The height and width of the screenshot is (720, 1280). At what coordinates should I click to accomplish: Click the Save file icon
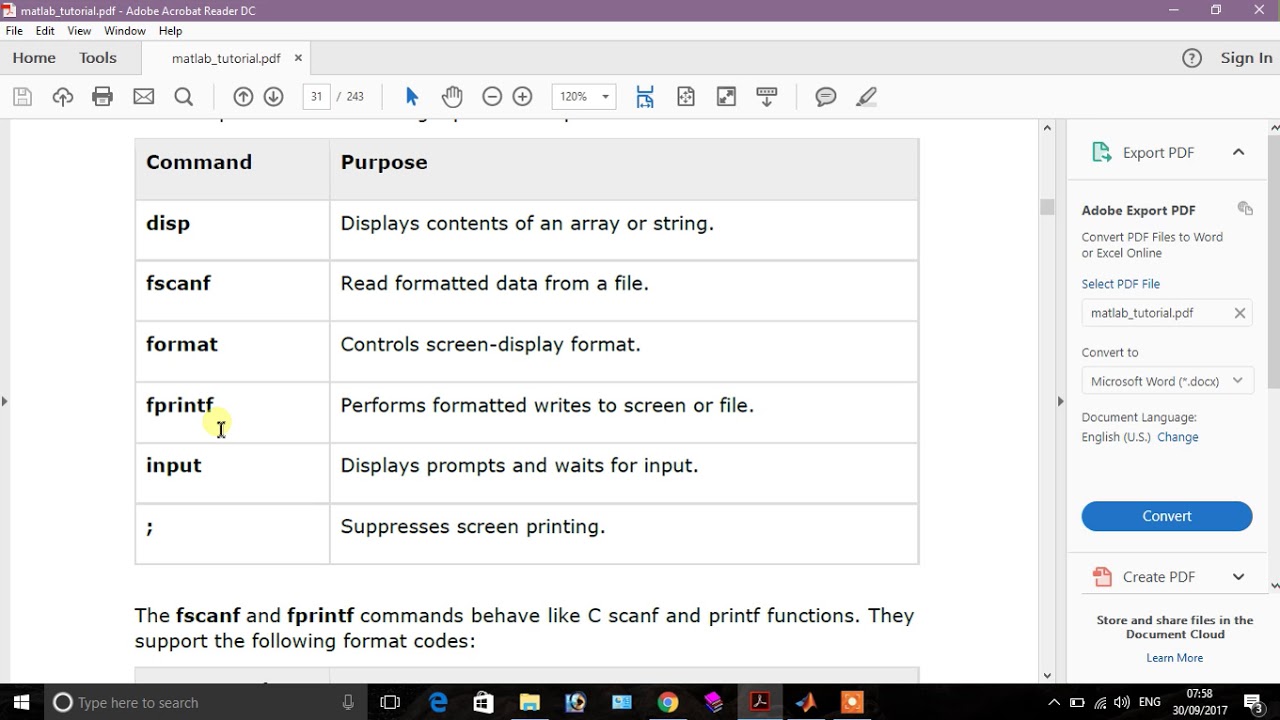(22, 97)
